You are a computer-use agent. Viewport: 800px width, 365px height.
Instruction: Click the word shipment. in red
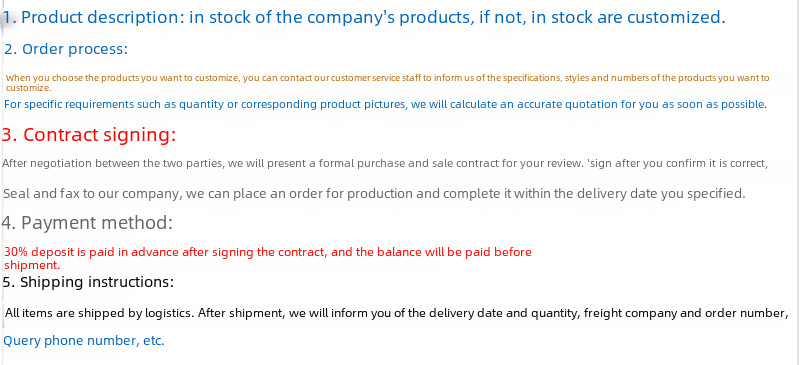(x=32, y=265)
